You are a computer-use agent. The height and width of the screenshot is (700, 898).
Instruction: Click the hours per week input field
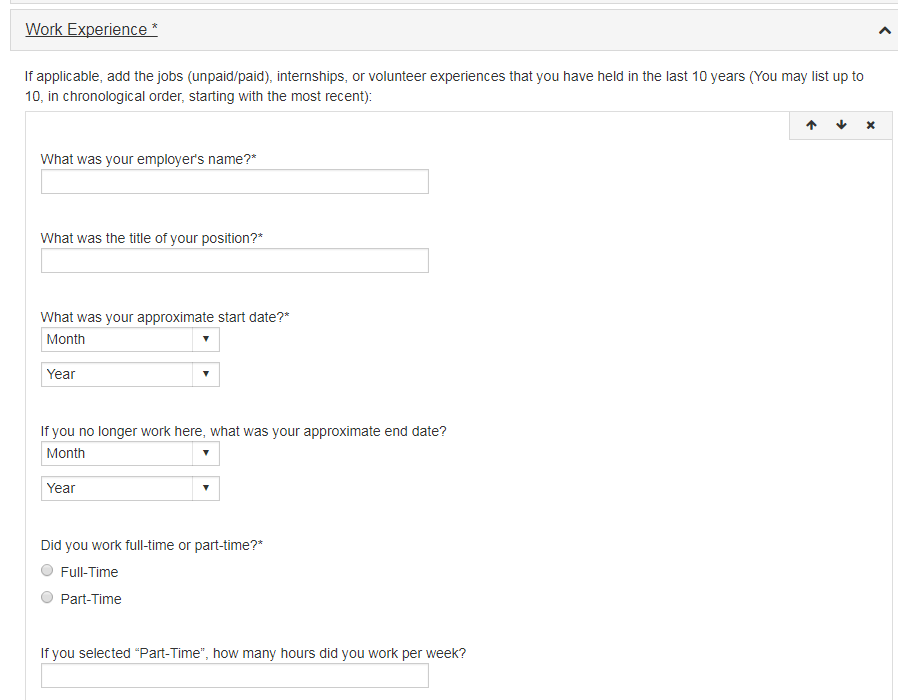point(234,676)
